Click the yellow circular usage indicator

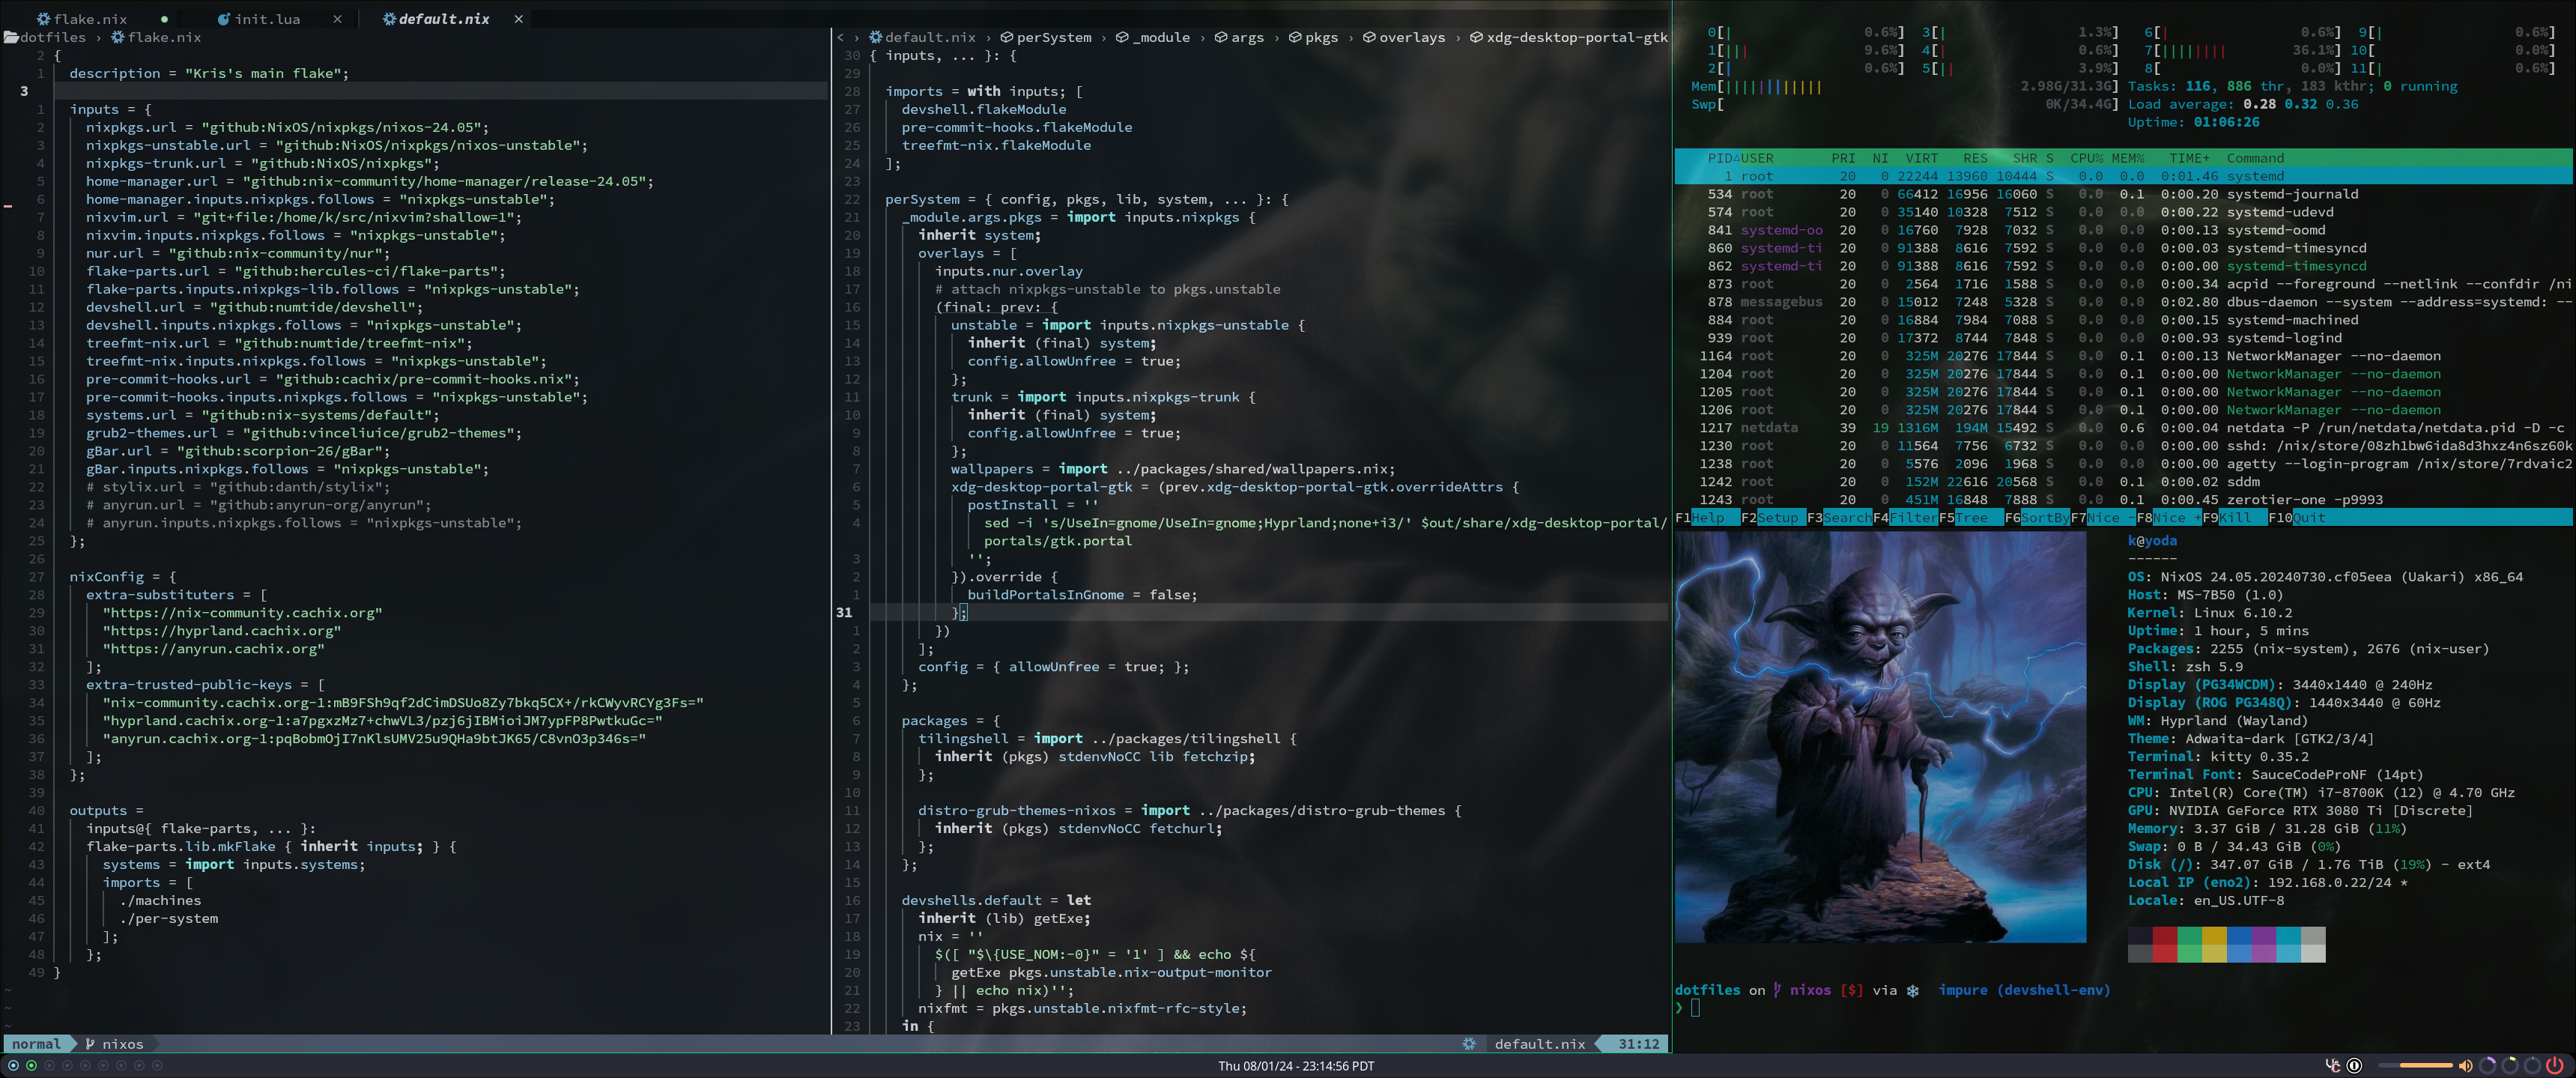coord(2510,1066)
